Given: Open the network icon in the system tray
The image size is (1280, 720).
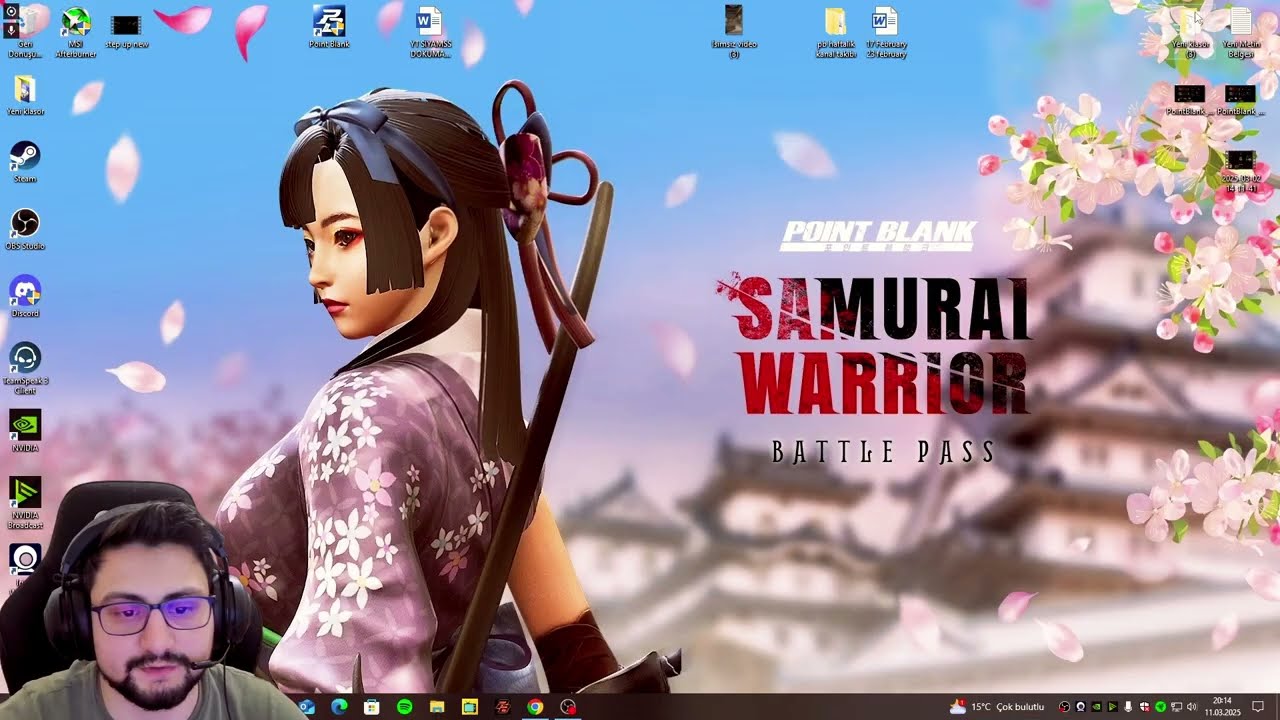Looking at the screenshot, I should (x=1176, y=707).
